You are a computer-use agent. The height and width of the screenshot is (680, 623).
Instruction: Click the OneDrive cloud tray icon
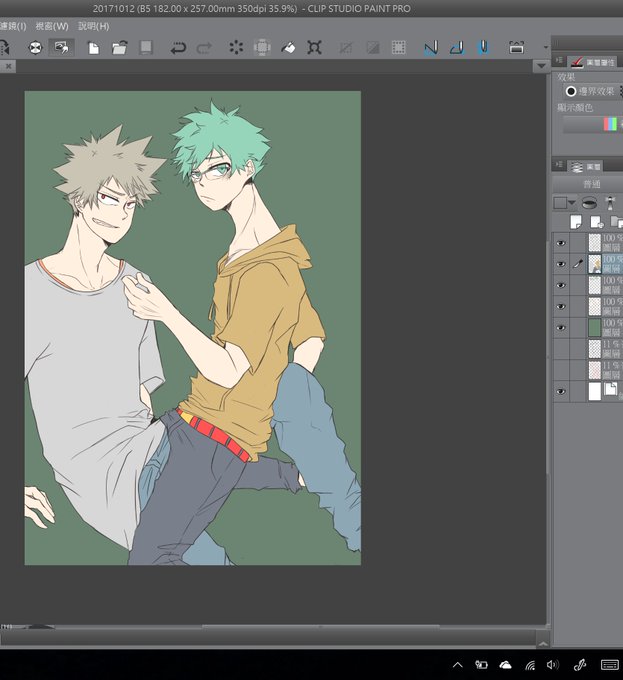tap(505, 665)
